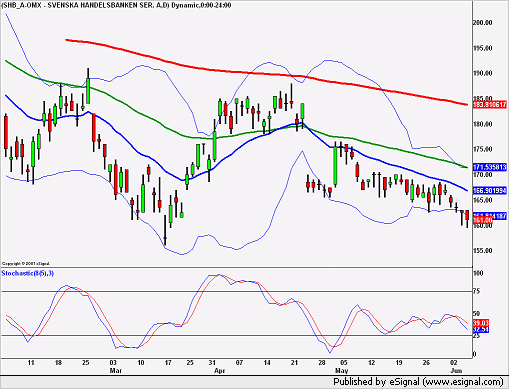Click the 200.00 price axis label
509x389 pixels.
(482, 23)
